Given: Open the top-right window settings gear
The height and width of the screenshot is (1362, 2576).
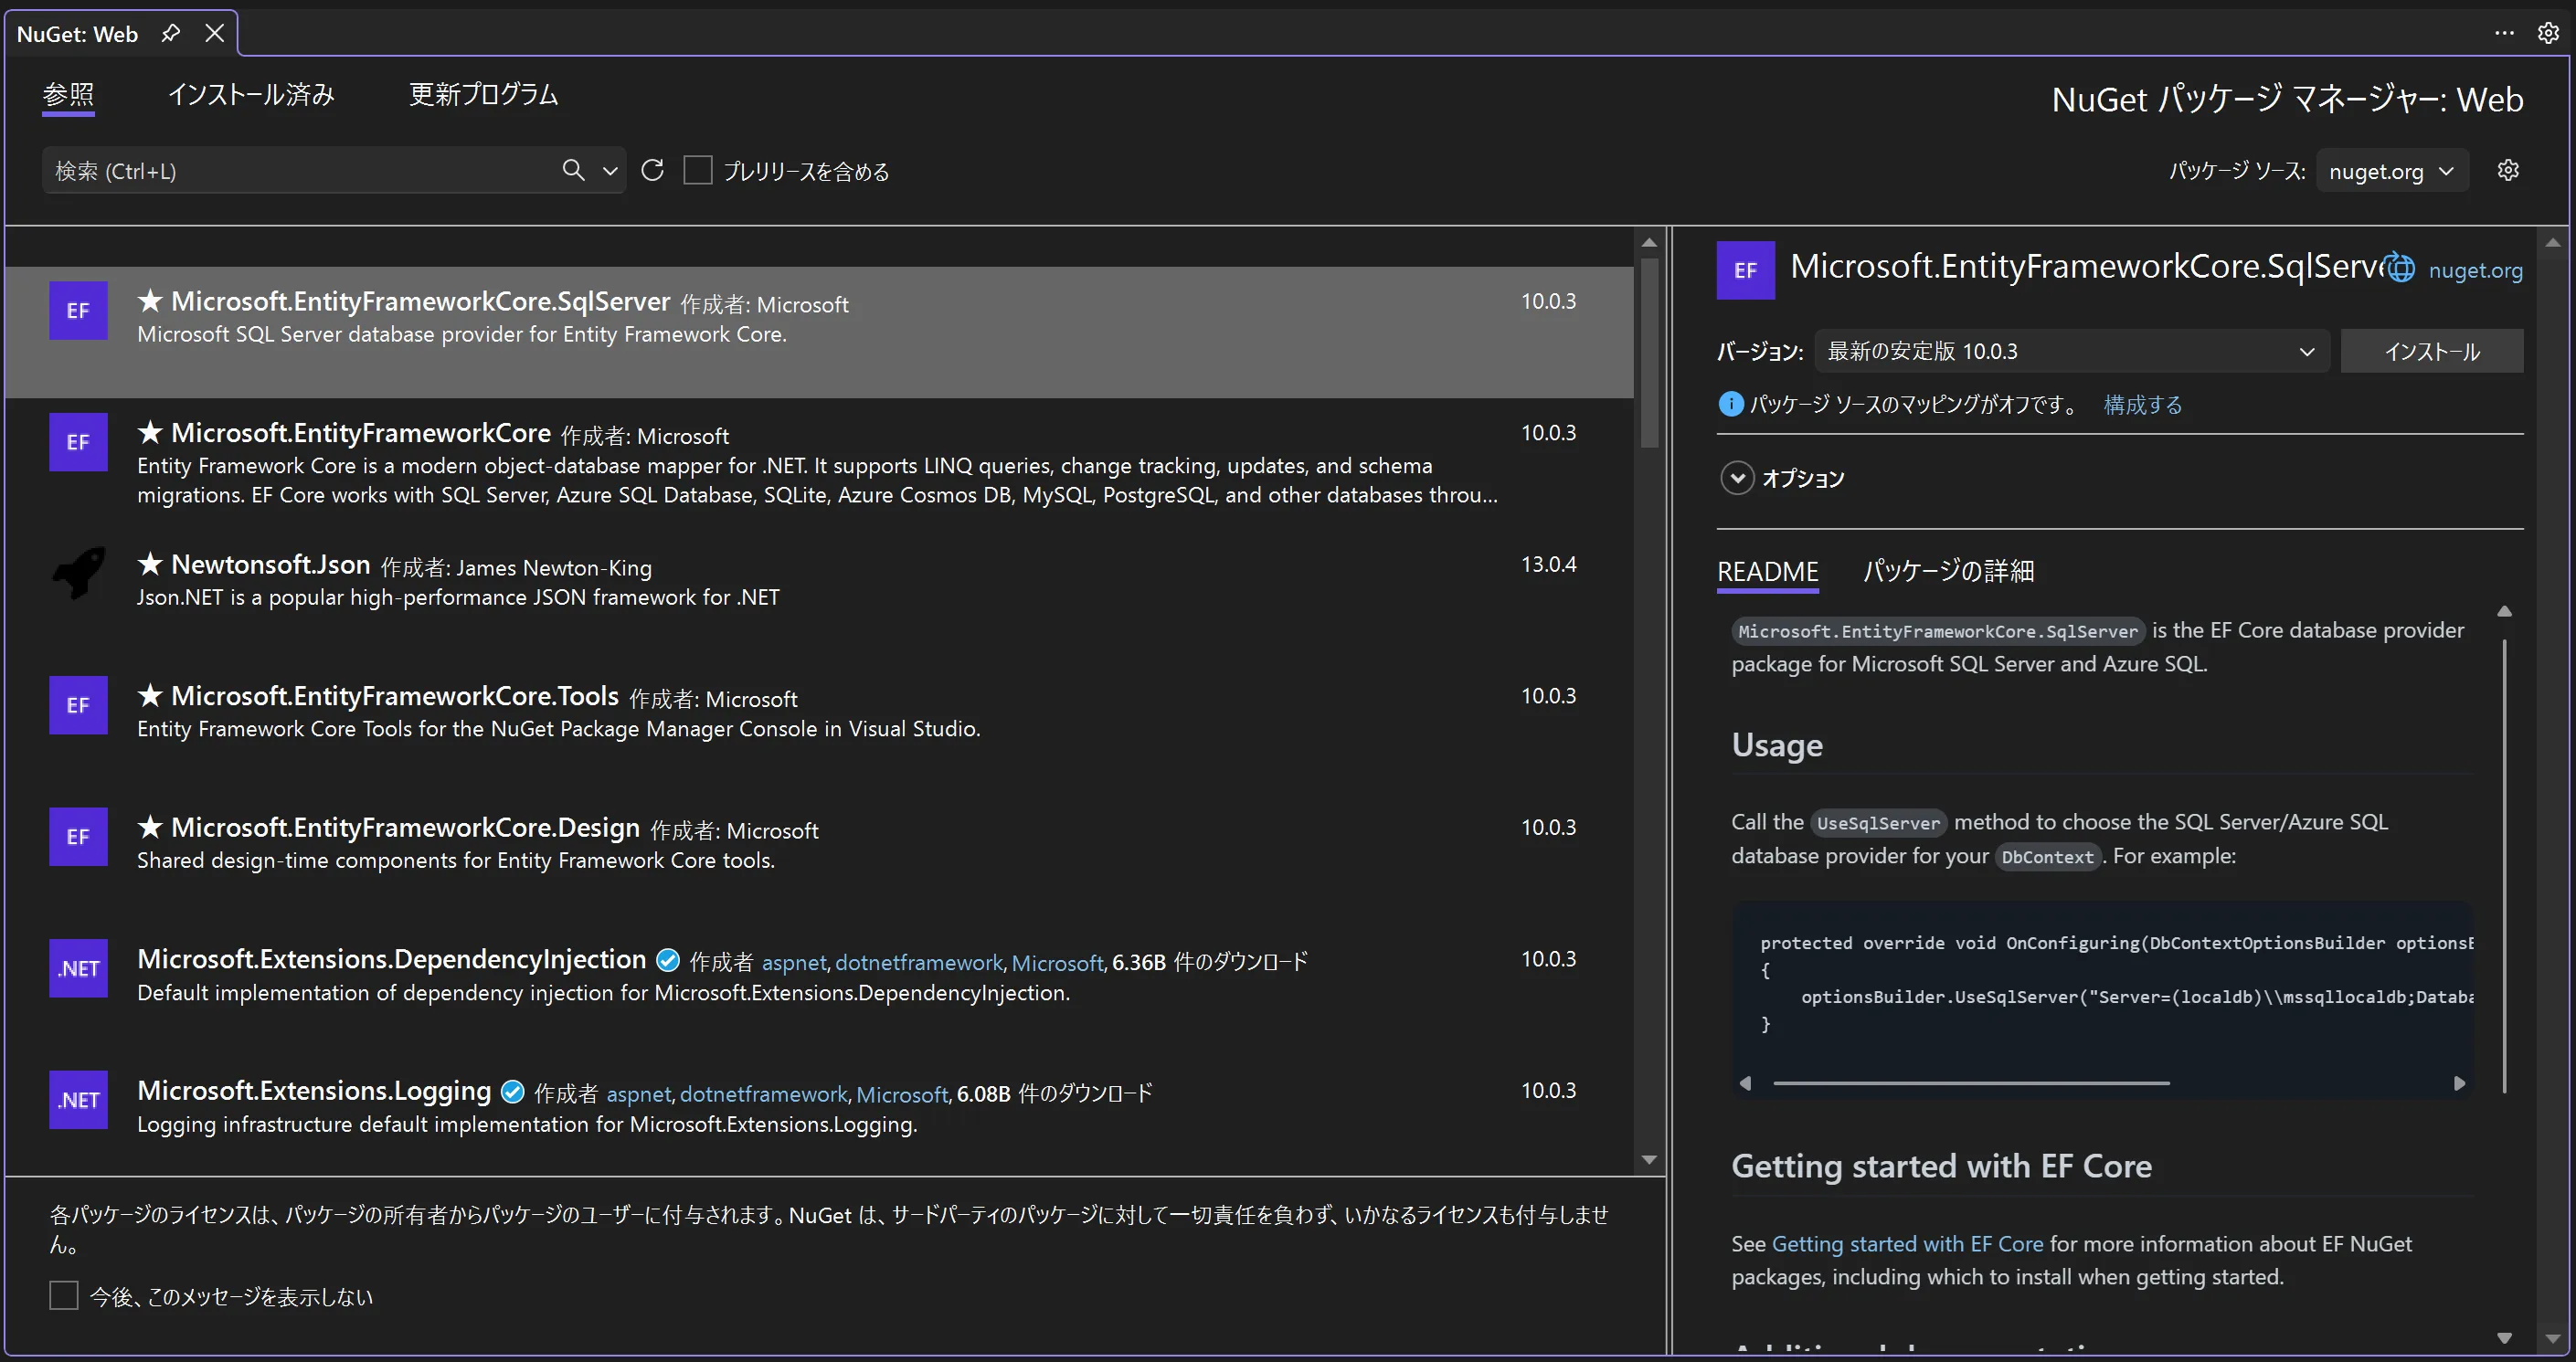Looking at the screenshot, I should pyautogui.click(x=2547, y=33).
